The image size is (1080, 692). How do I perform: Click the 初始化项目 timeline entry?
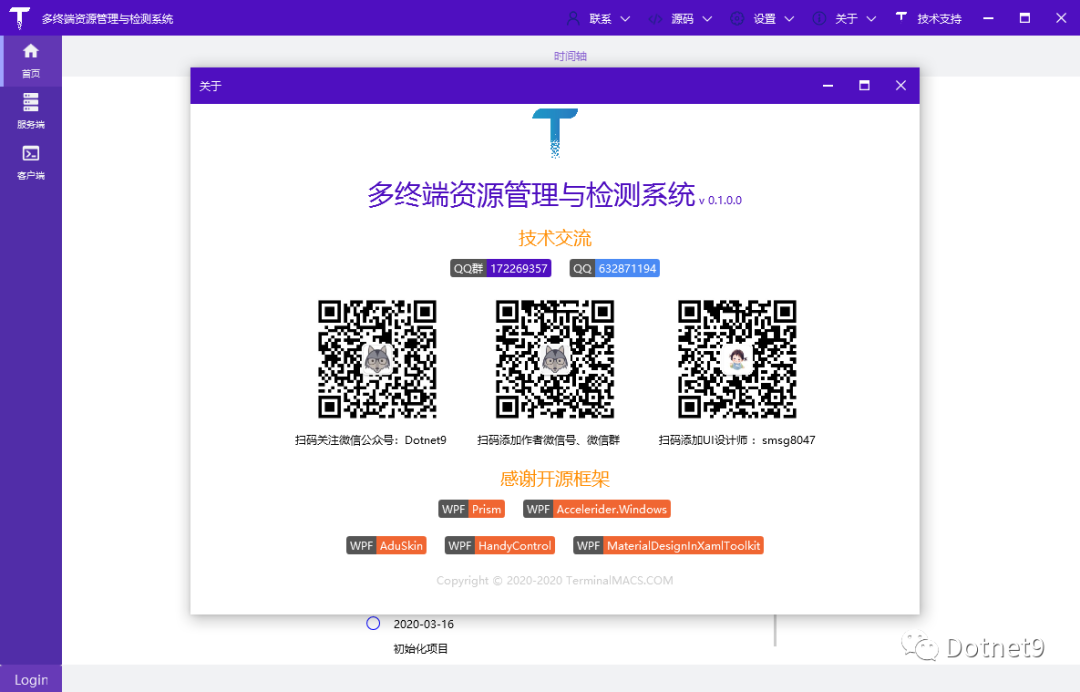pos(421,649)
